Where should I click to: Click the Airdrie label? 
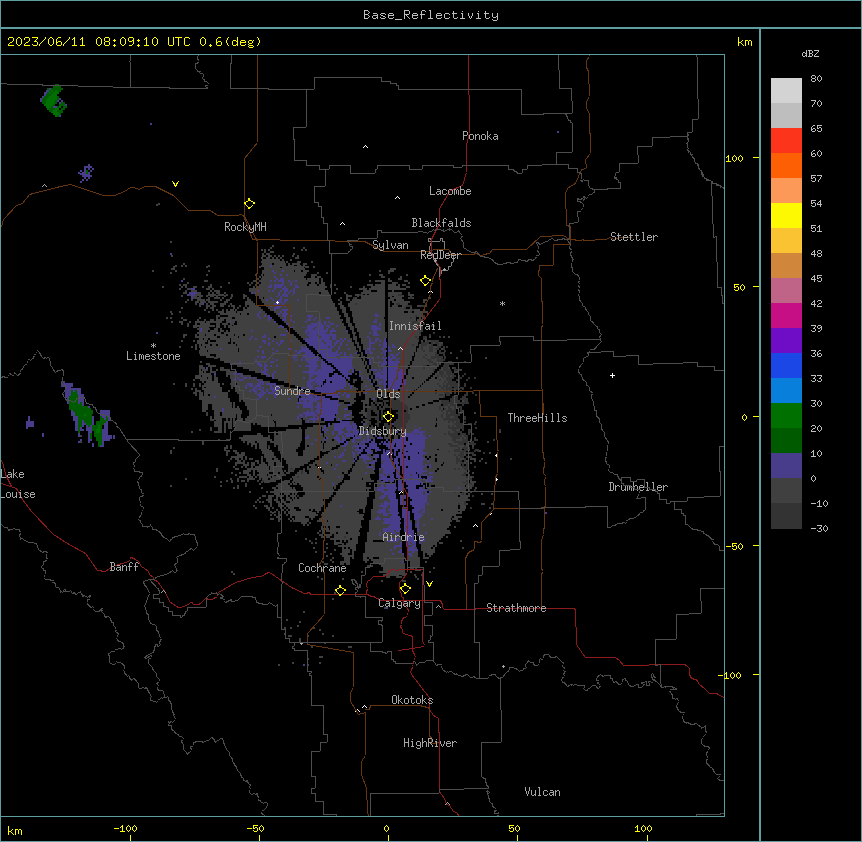click(403, 537)
